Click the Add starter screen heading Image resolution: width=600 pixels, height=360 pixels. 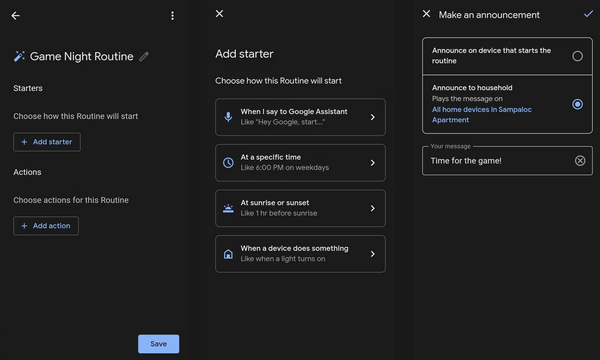click(x=244, y=54)
